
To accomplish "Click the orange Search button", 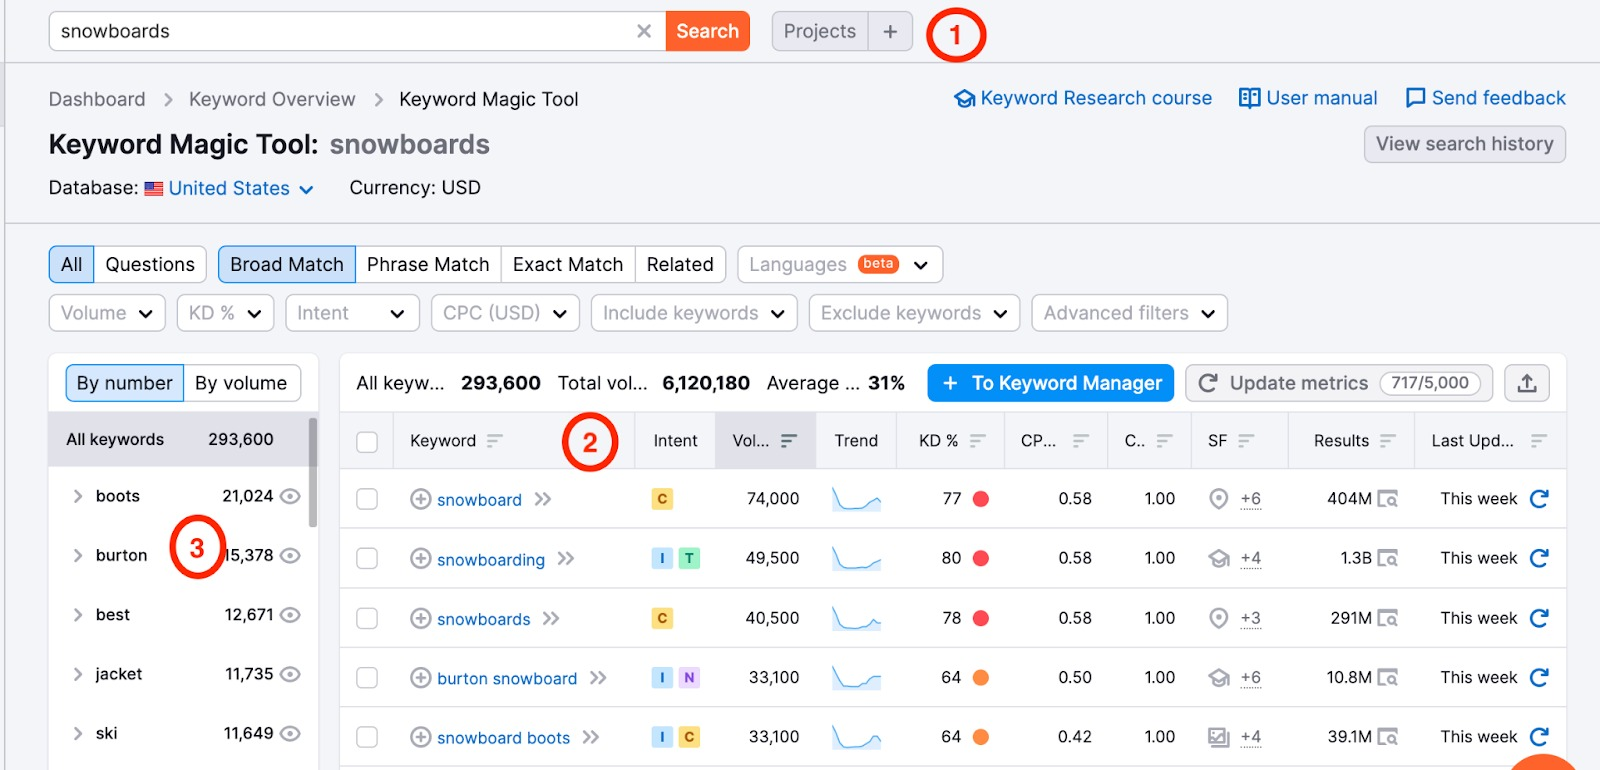I will click(707, 31).
